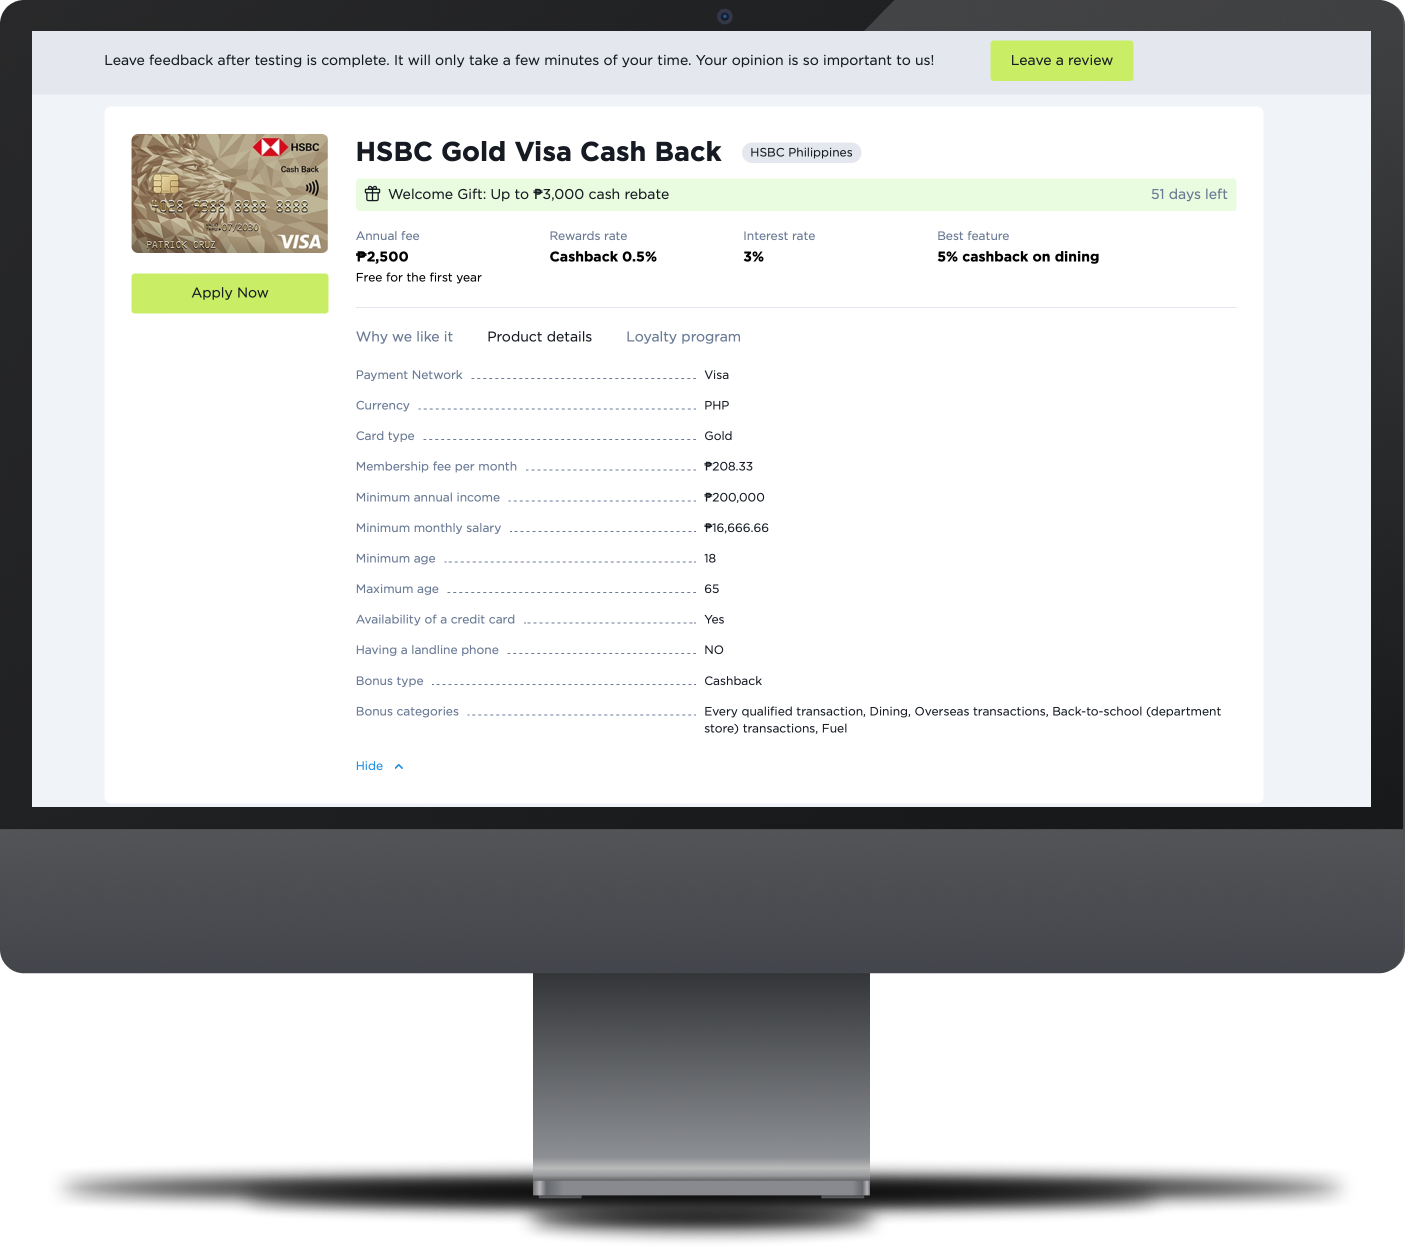The image size is (1405, 1249).
Task: Click the PHP currency value
Action: (717, 406)
